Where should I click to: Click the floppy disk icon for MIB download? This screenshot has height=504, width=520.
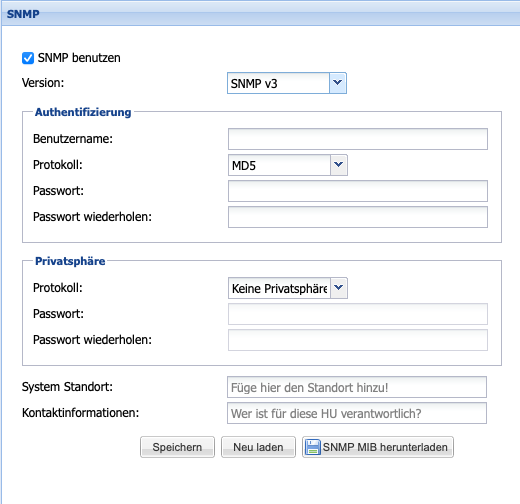(313, 447)
